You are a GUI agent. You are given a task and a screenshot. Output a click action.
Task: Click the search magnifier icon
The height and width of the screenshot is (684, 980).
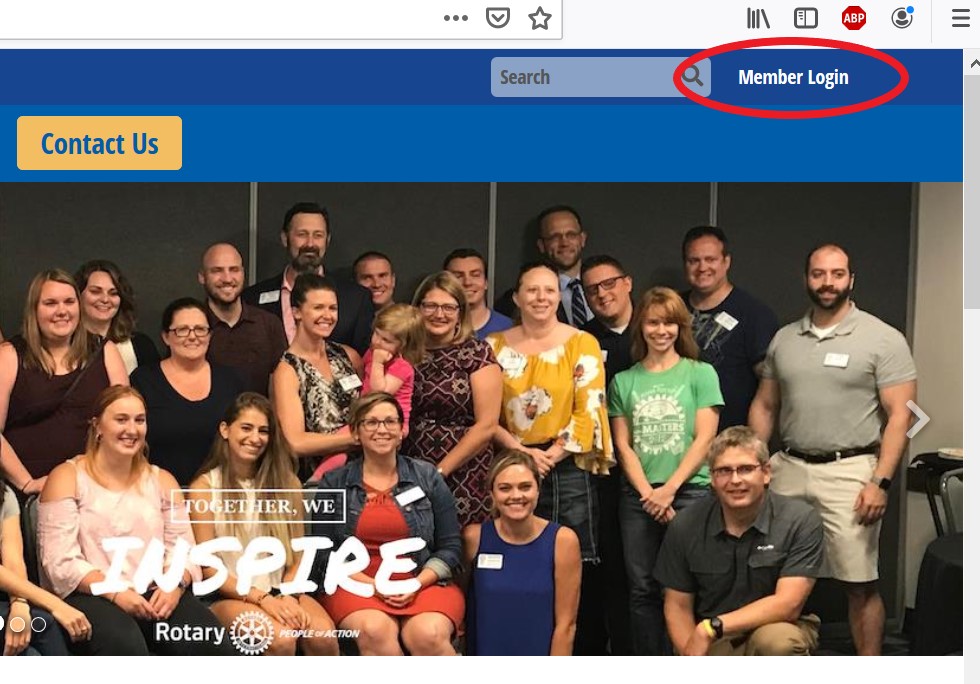tap(692, 76)
